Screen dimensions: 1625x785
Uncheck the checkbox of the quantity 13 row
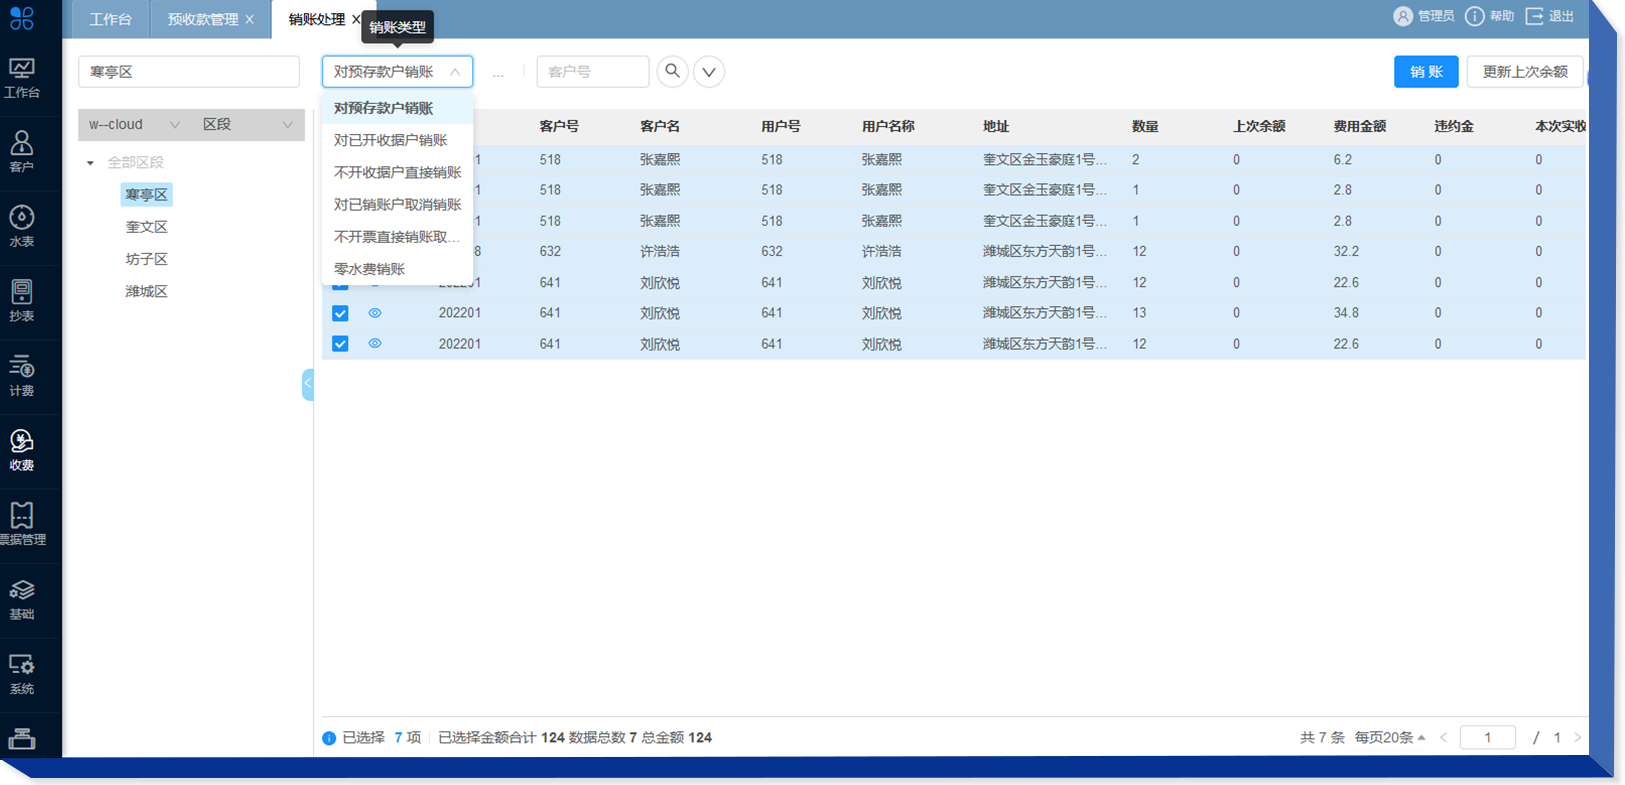click(340, 313)
